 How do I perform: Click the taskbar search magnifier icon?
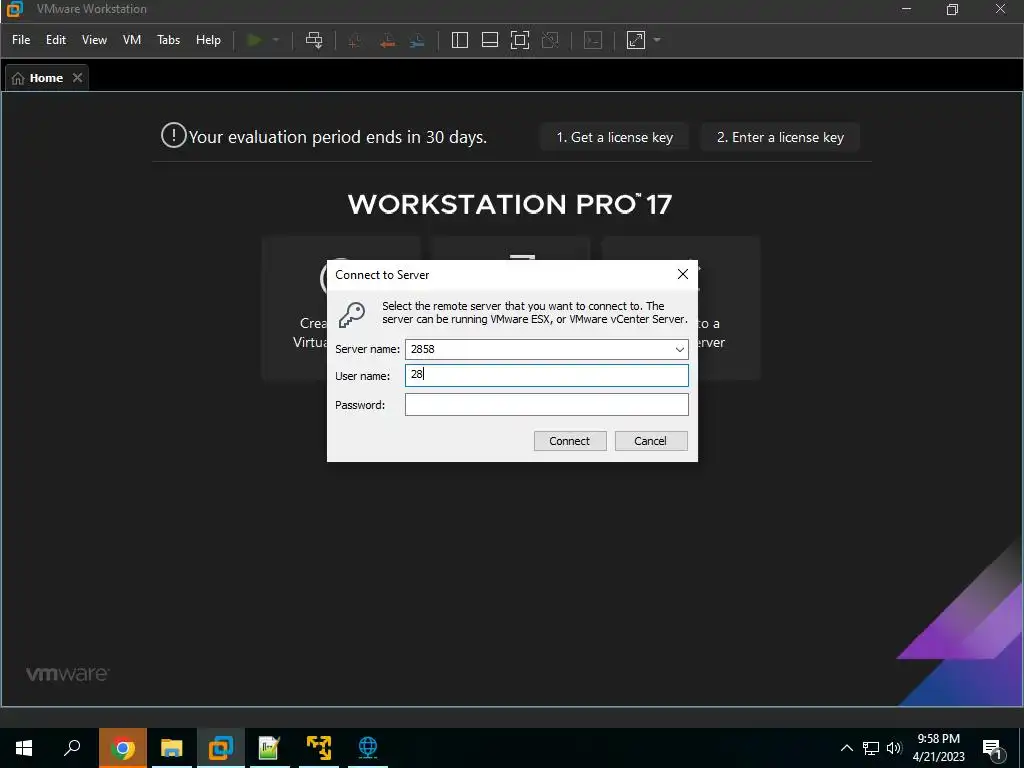72,748
